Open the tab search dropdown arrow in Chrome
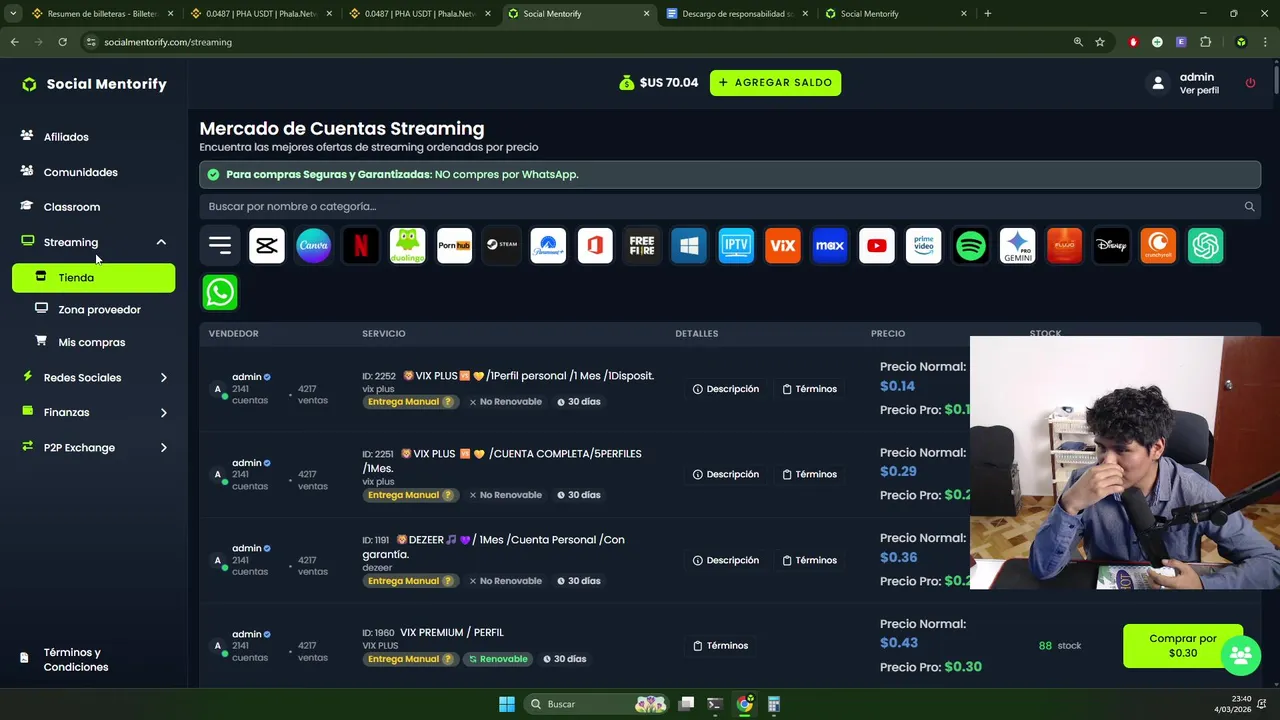The image size is (1280, 720). click(13, 14)
